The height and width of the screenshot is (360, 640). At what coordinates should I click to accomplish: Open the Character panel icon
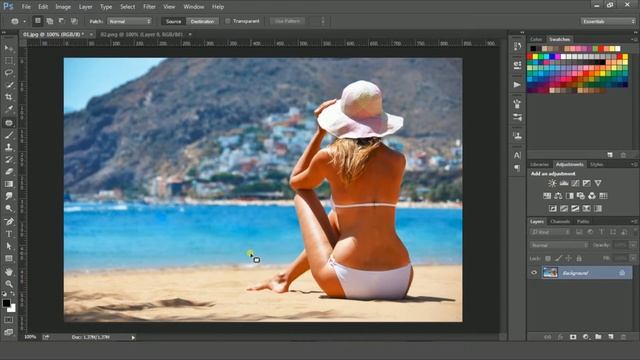tap(517, 155)
